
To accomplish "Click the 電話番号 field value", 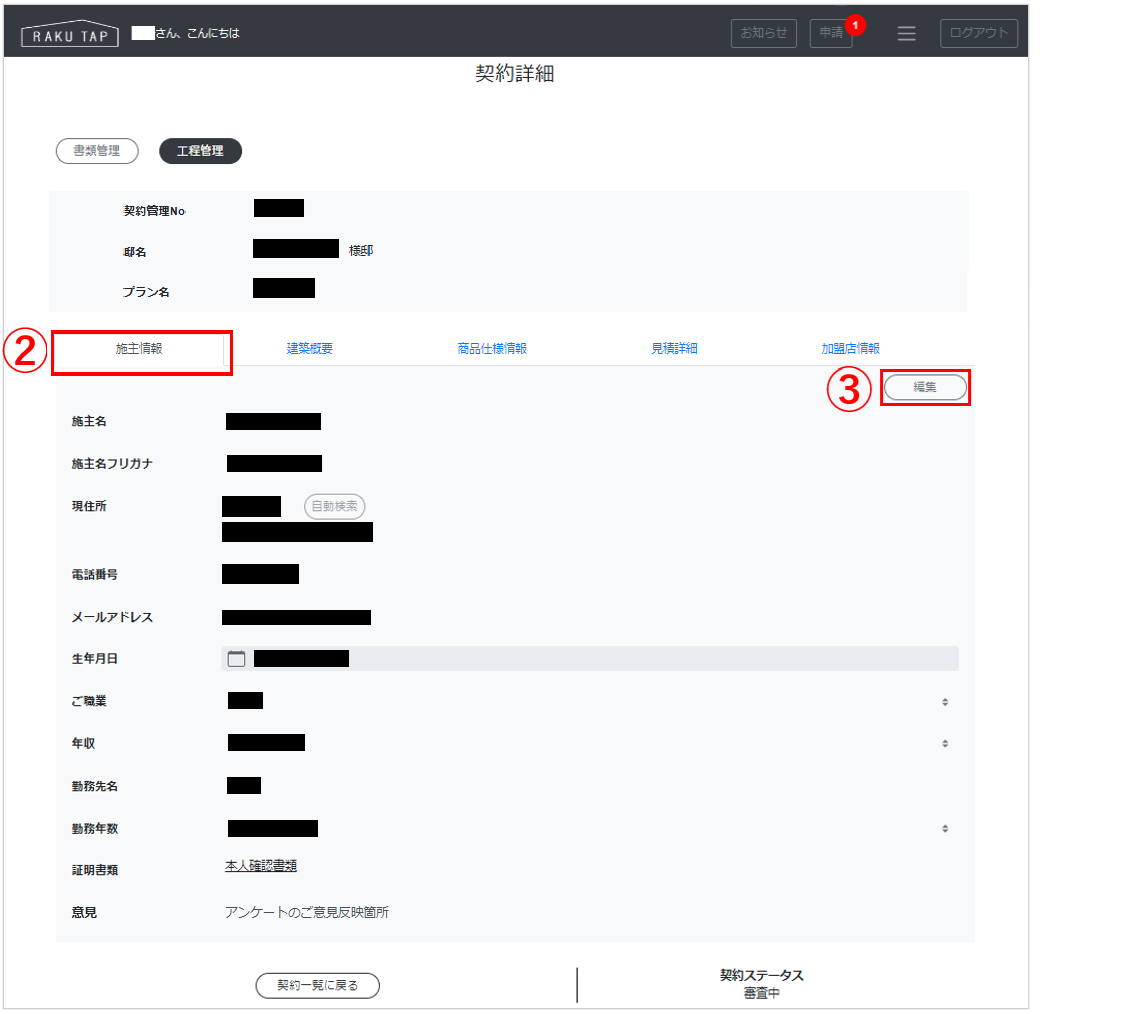I will (260, 574).
